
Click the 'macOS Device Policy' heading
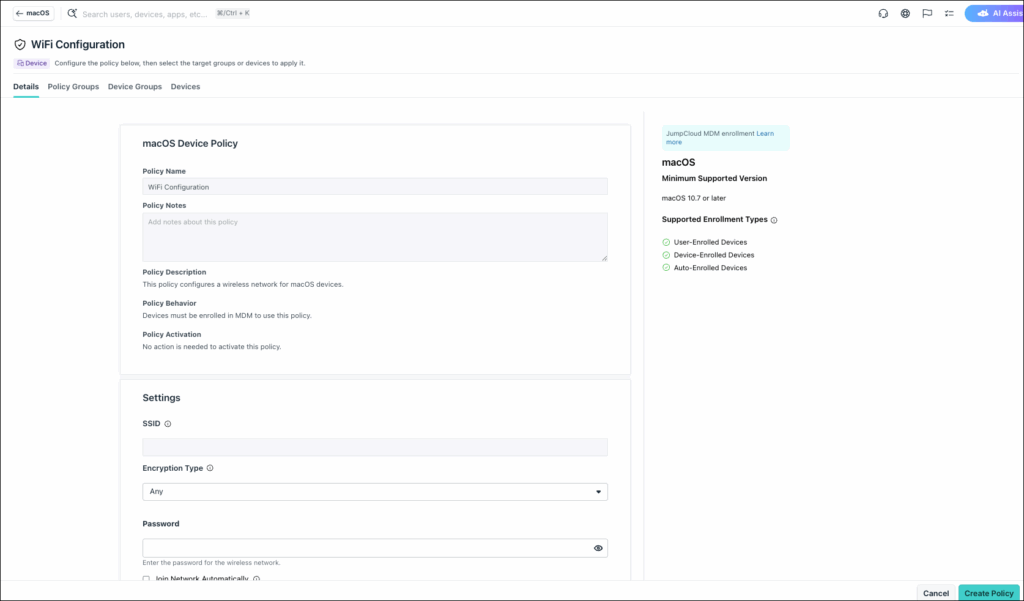190,143
